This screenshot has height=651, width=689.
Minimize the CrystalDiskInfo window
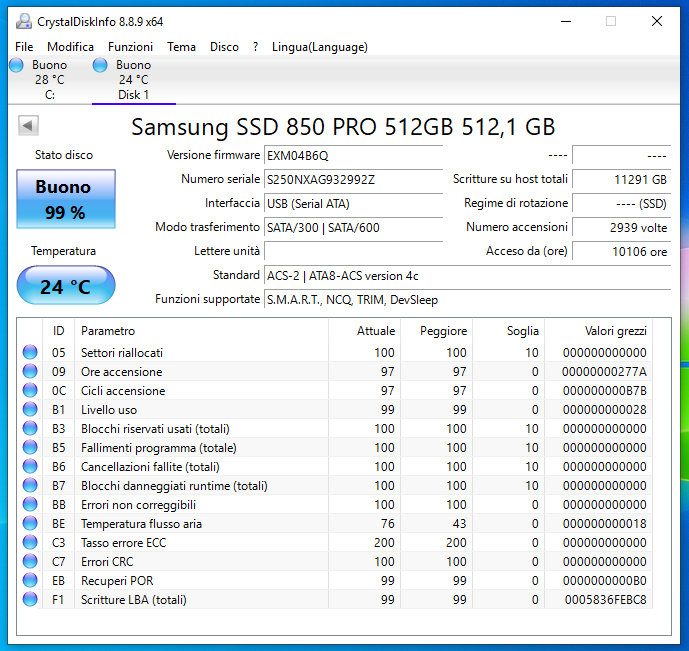coord(566,21)
